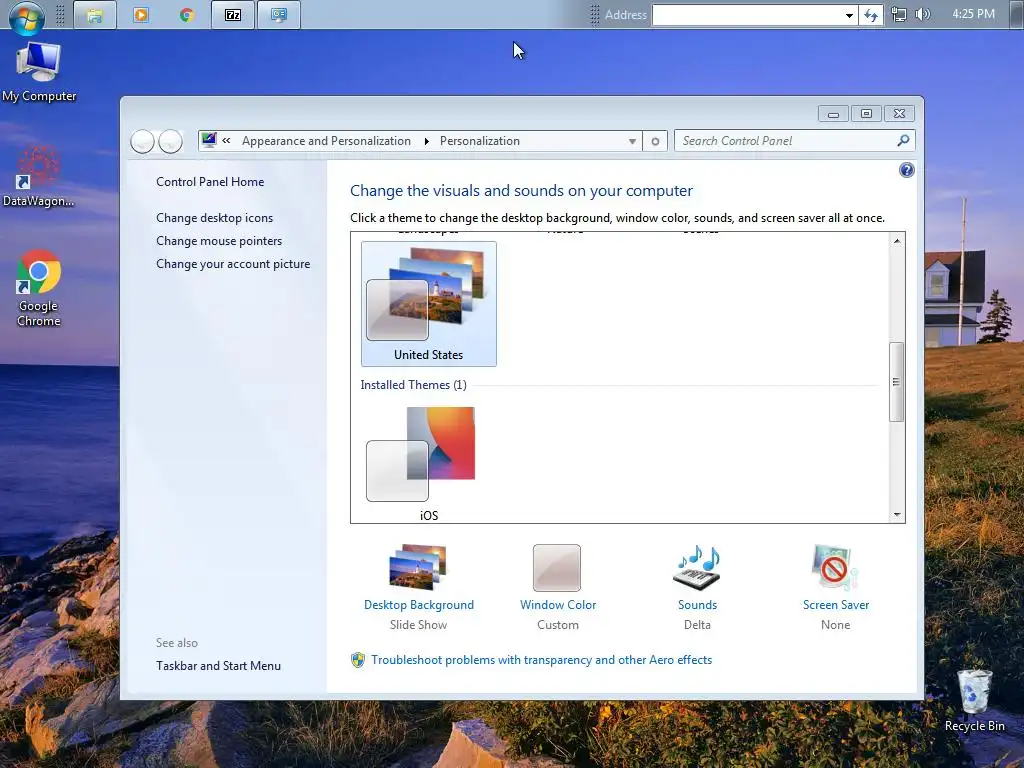Screen dimensions: 1024x768
Task: Click the Personalization breadcrumb segment
Action: pyautogui.click(x=479, y=141)
